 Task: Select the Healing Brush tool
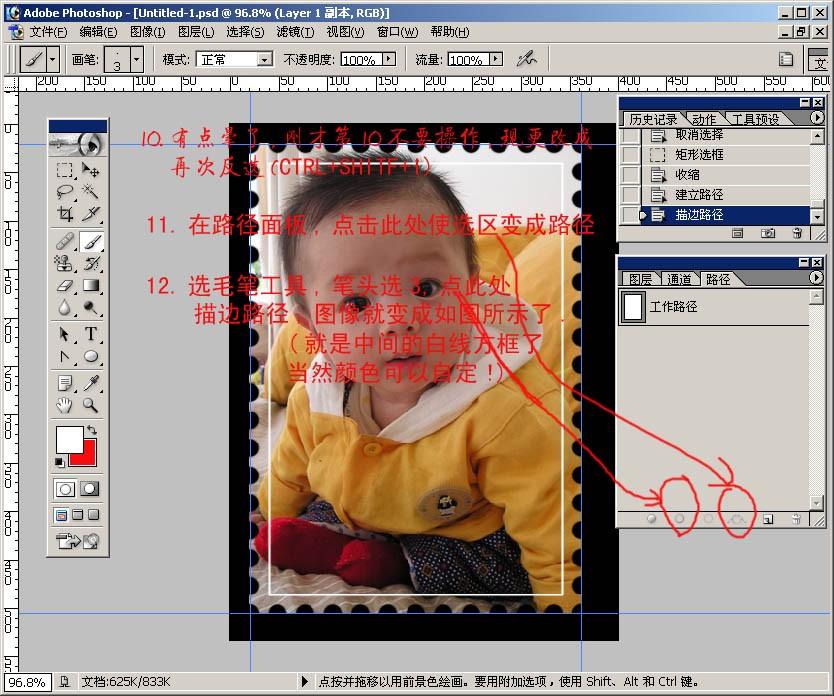click(65, 242)
